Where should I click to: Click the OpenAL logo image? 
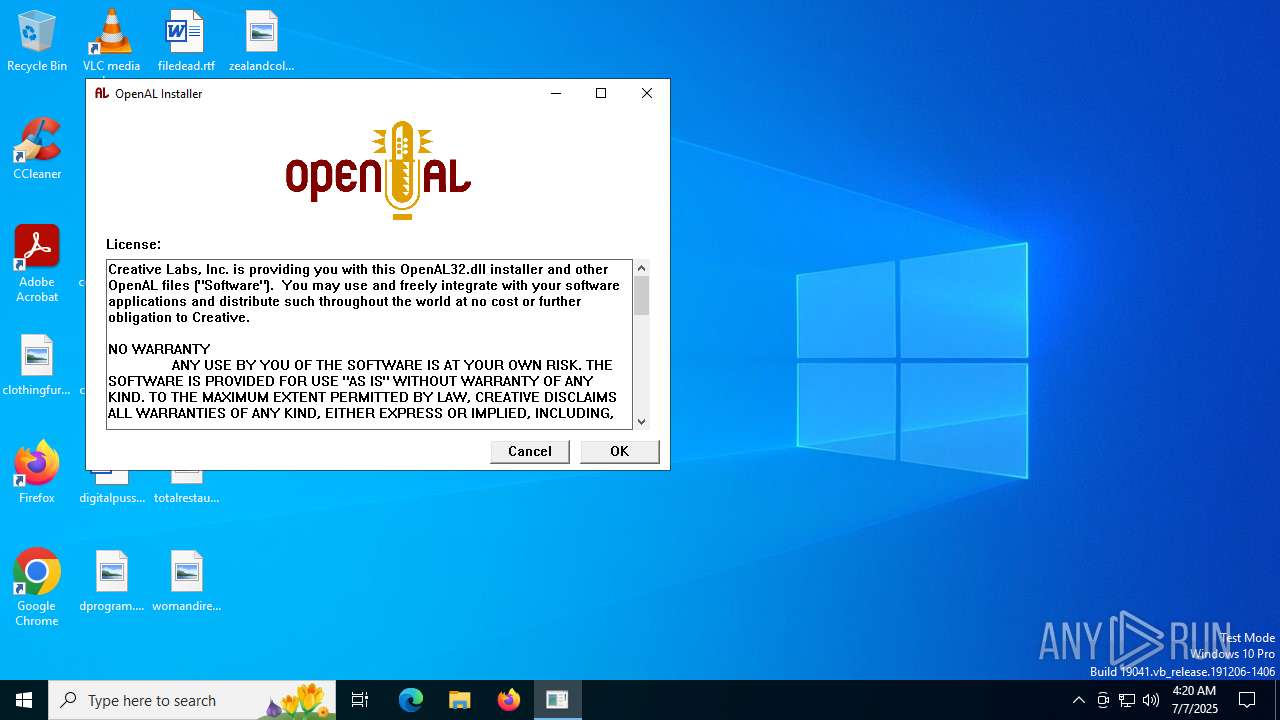(x=378, y=170)
